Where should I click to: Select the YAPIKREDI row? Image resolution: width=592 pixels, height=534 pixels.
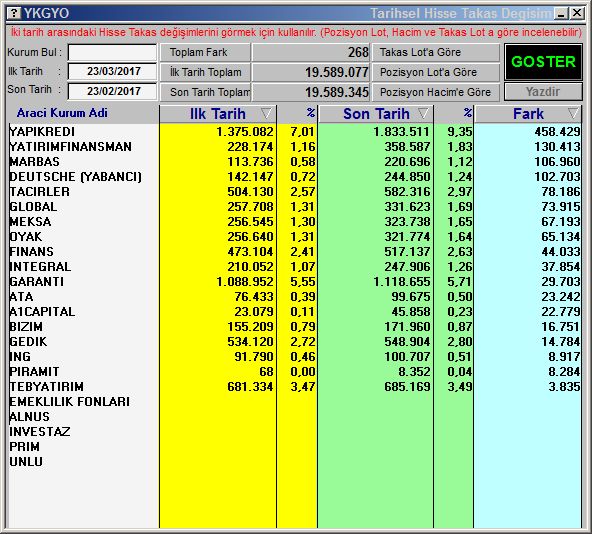(x=294, y=131)
